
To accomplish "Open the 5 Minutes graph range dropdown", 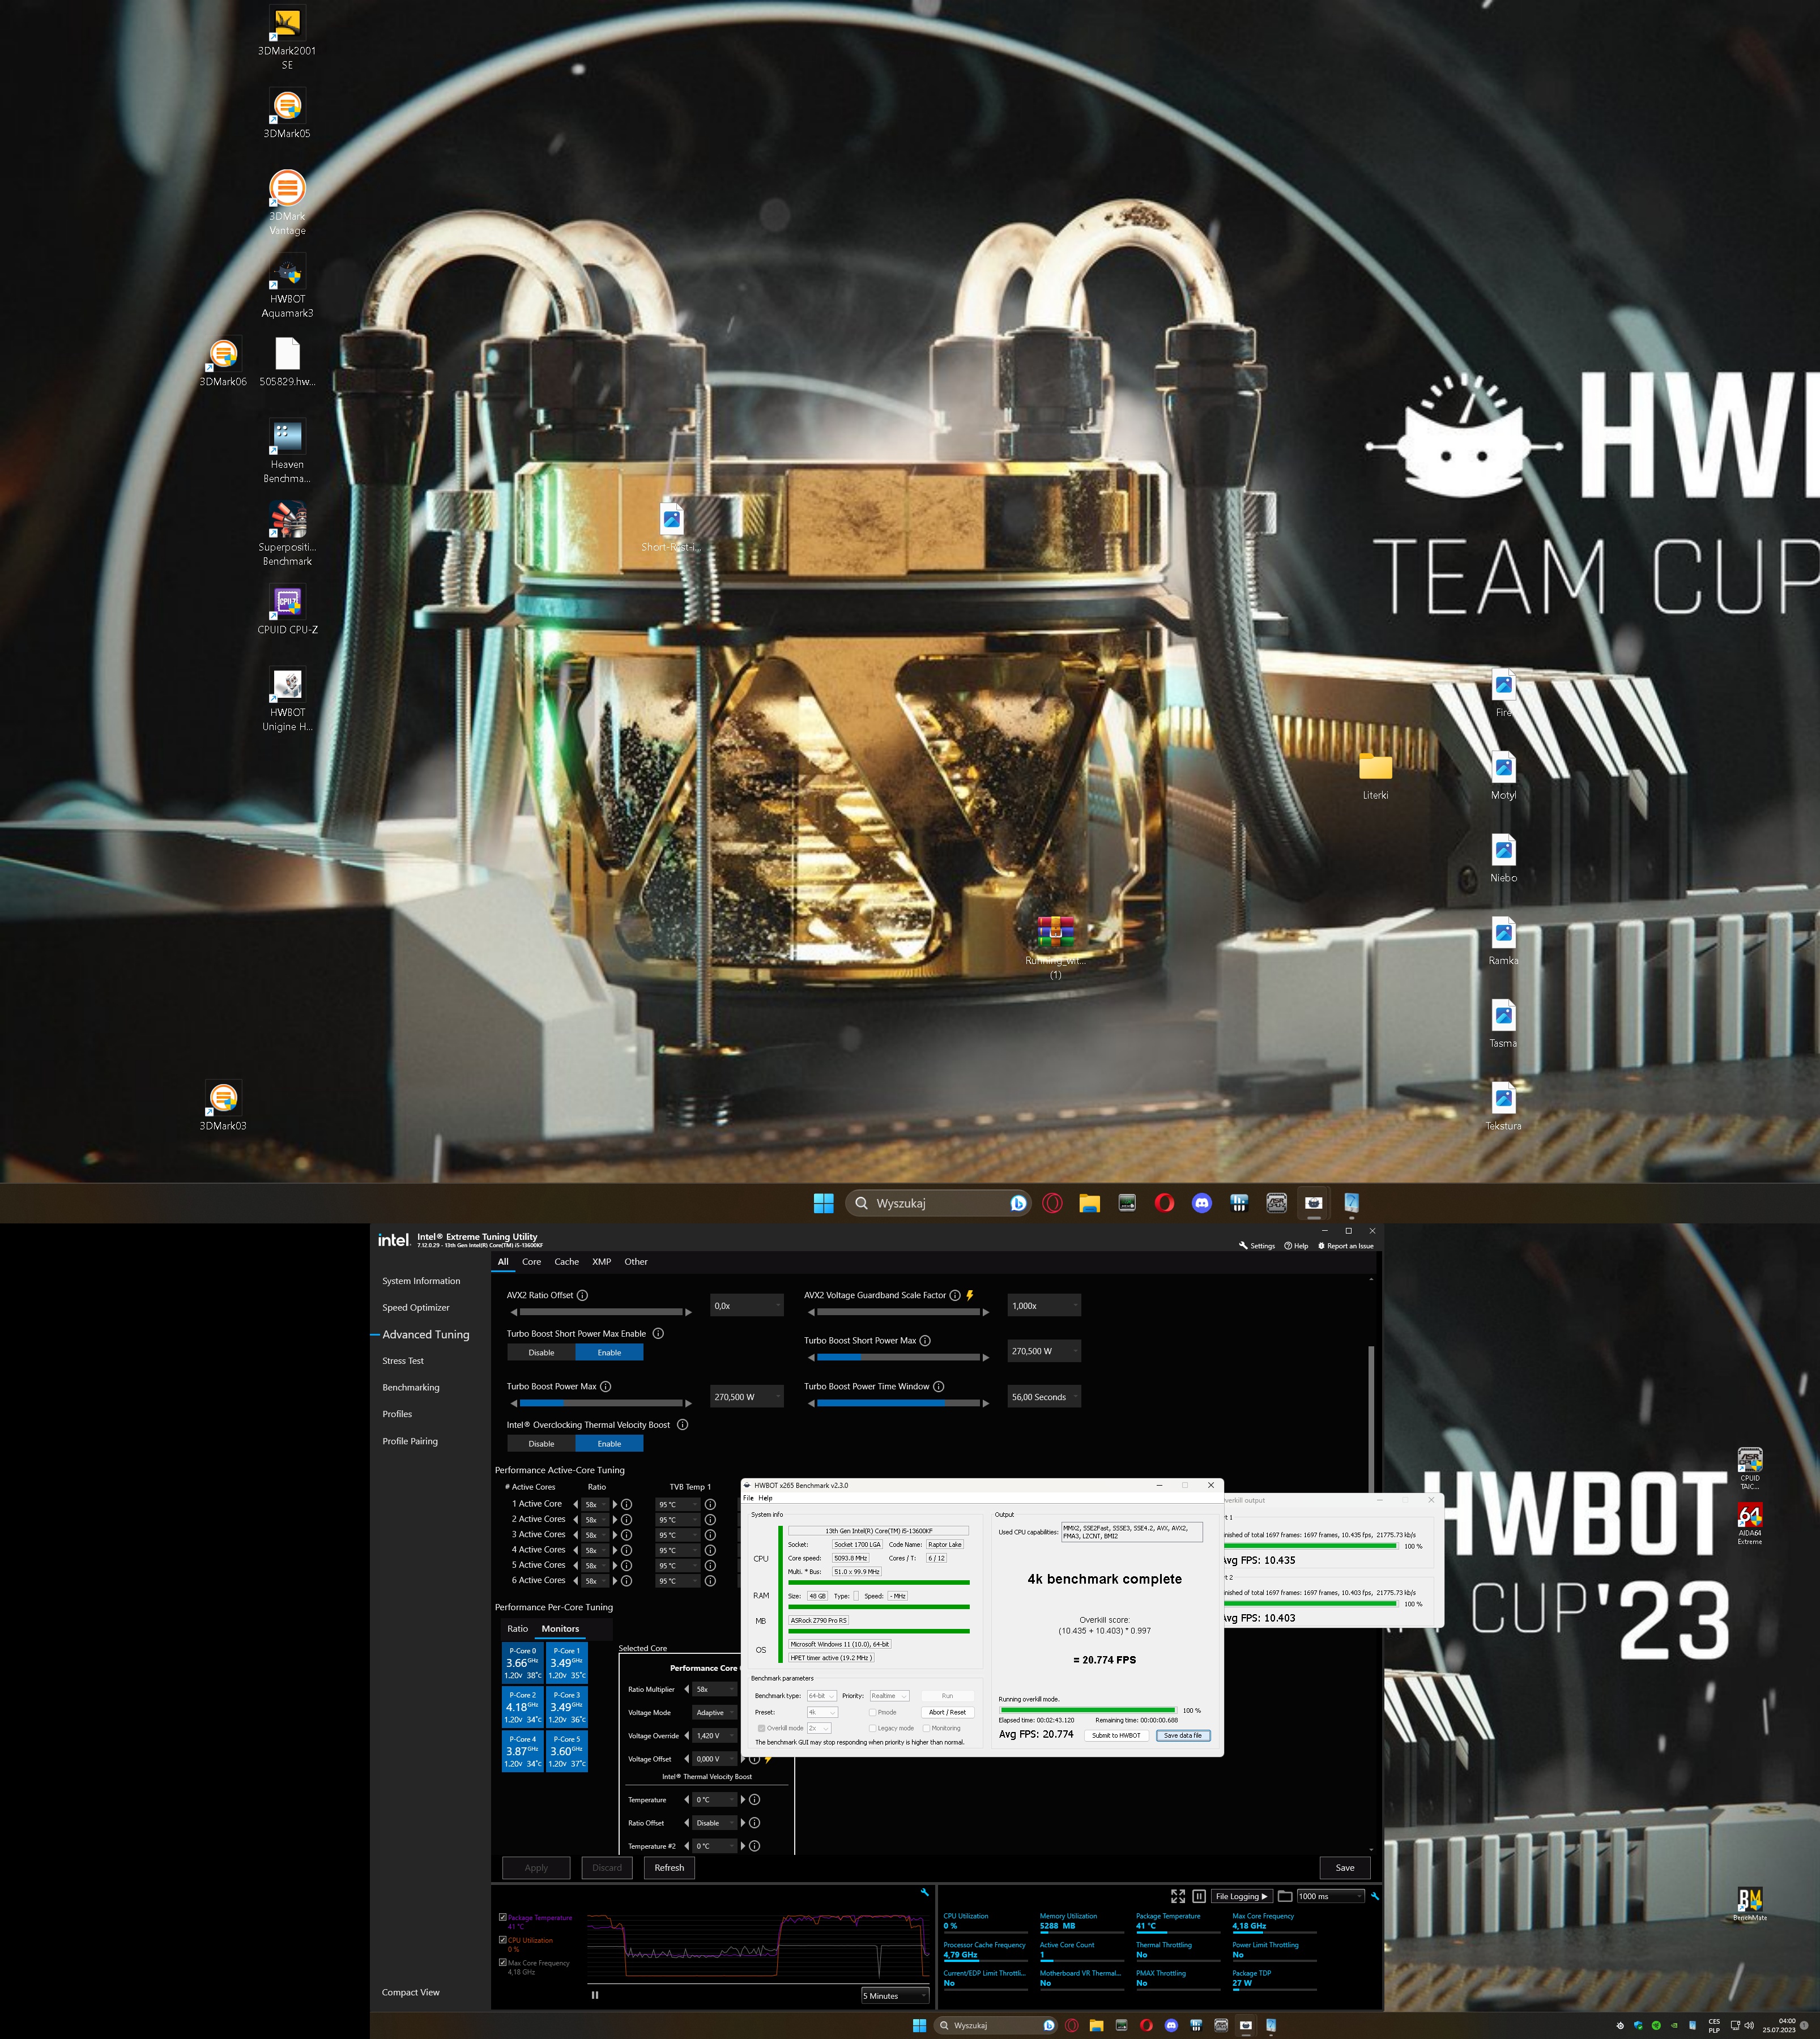I will [895, 1996].
